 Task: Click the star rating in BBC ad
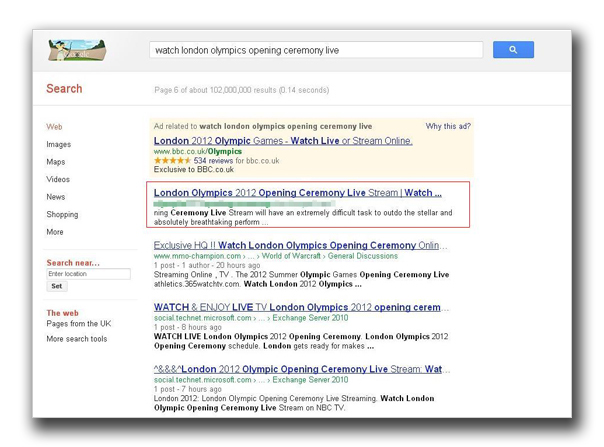(x=172, y=160)
